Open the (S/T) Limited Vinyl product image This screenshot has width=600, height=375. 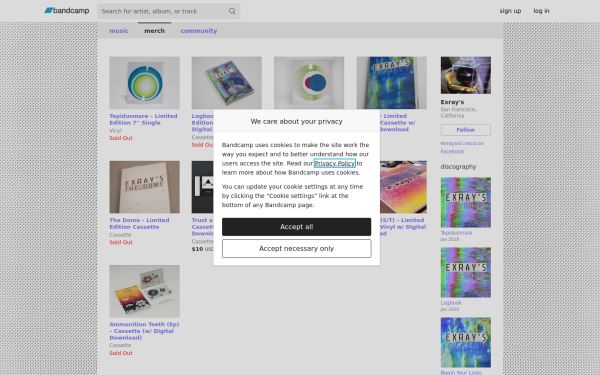point(403,187)
